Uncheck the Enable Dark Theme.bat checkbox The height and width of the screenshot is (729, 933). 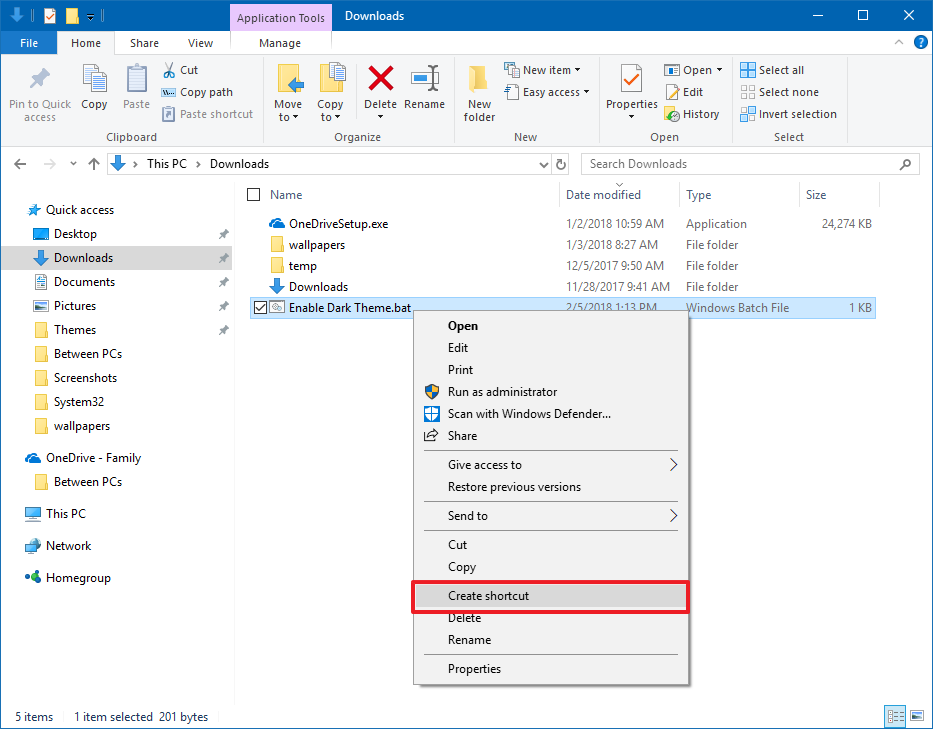tap(260, 307)
